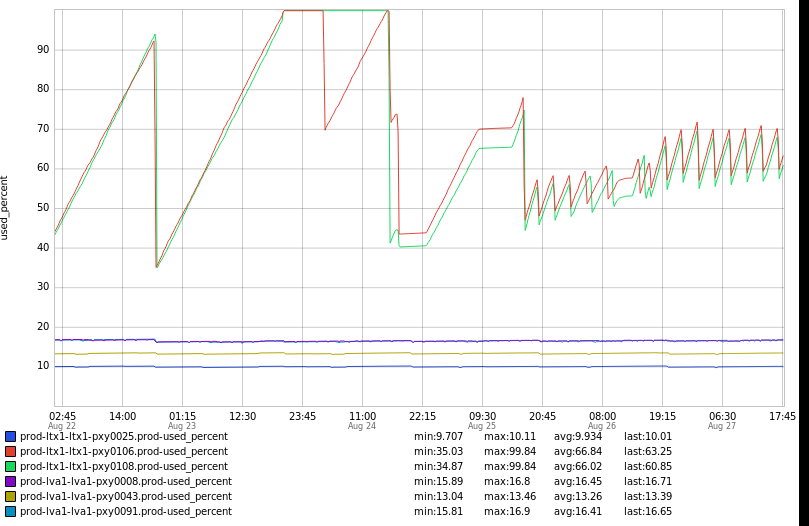The image size is (809, 526).
Task: Select the prod-lva1-lva1-pxy0091 legend label
Action: click(x=125, y=511)
